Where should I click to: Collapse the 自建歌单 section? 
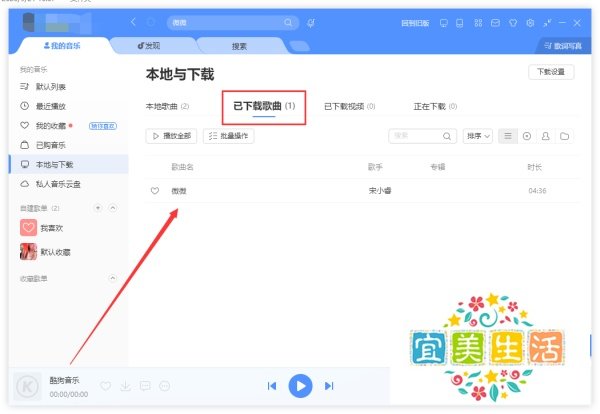click(x=112, y=208)
